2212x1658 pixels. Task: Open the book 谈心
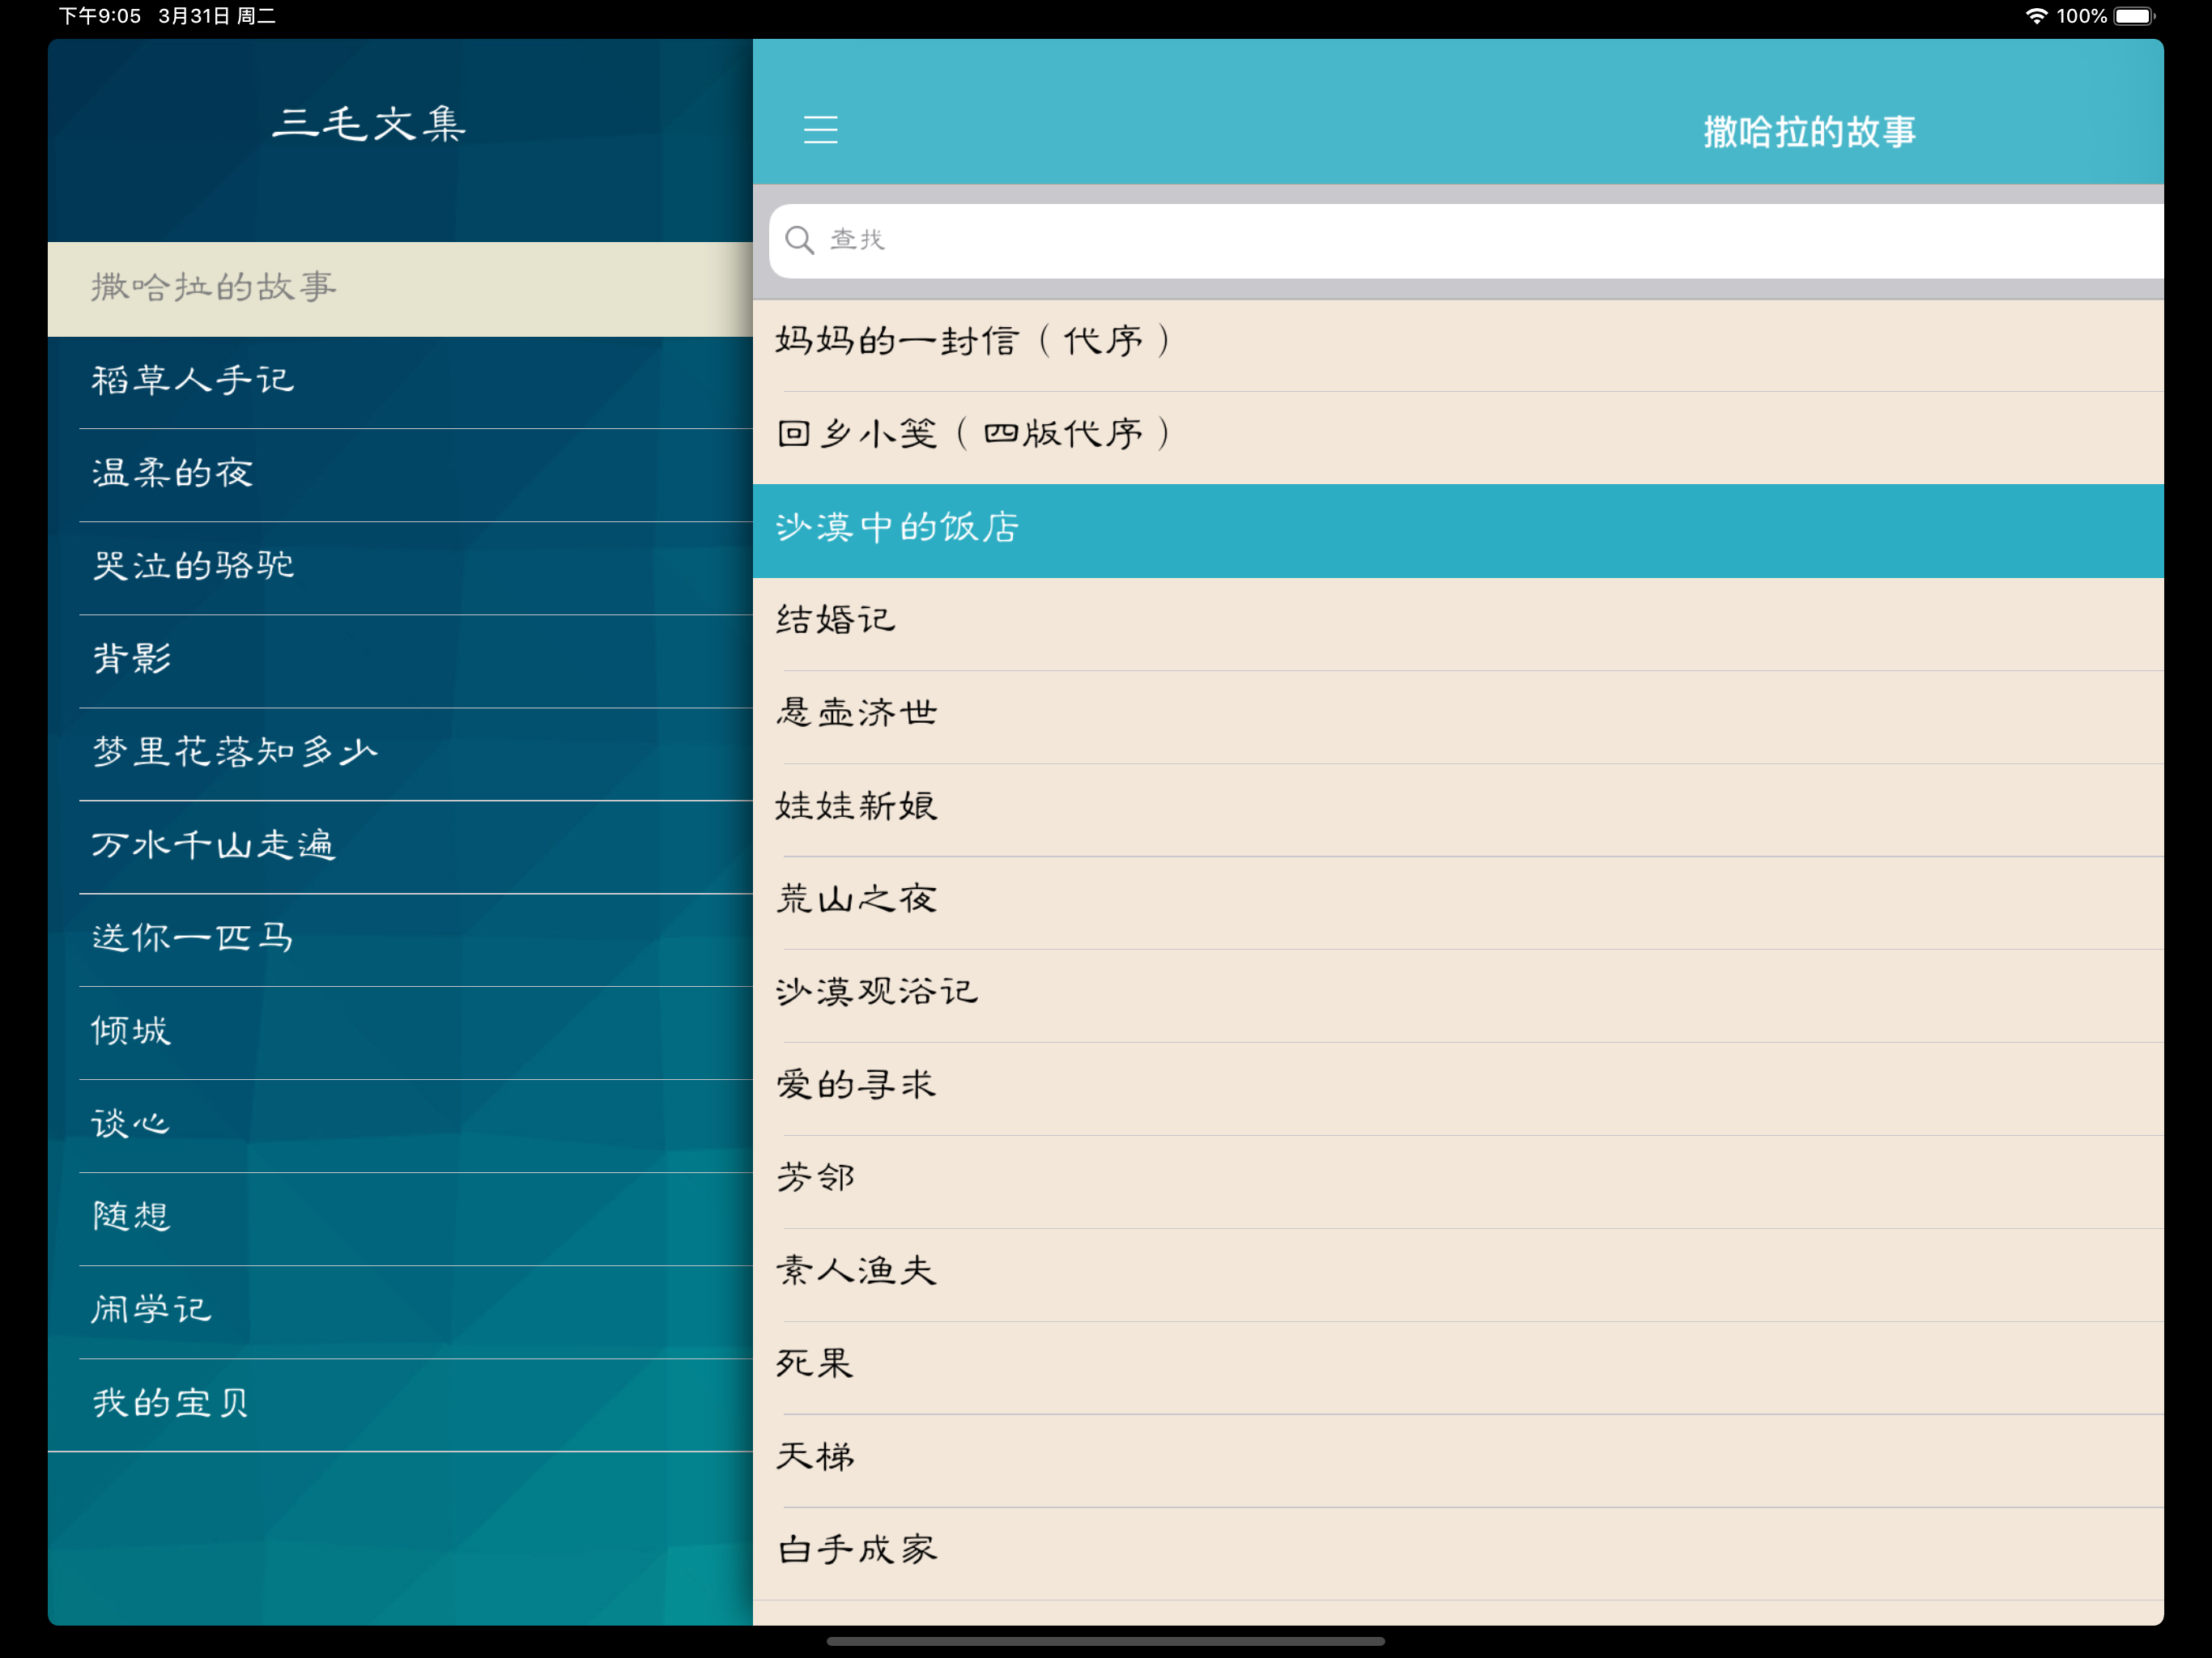click(400, 1126)
